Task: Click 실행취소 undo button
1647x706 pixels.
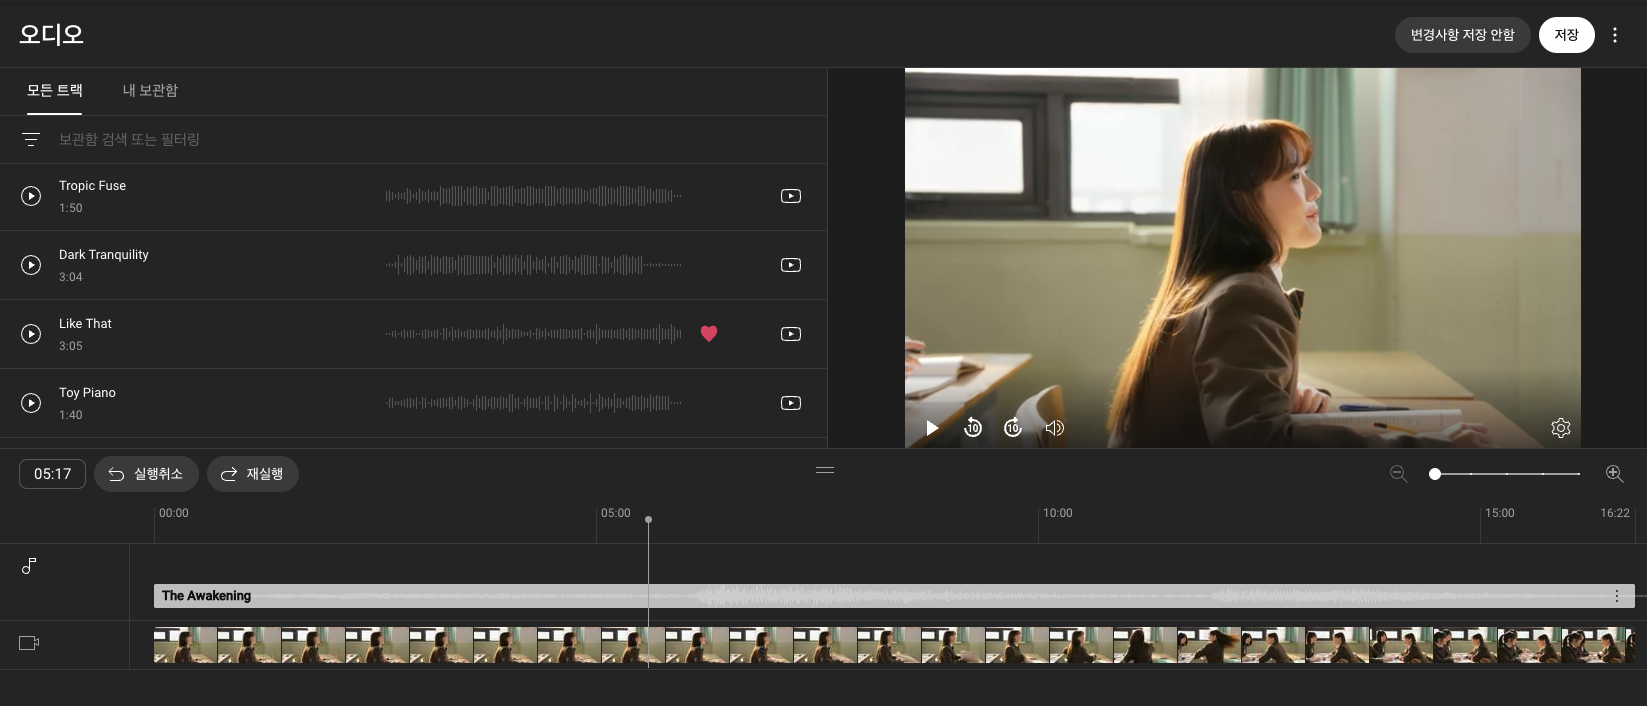Action: point(146,474)
